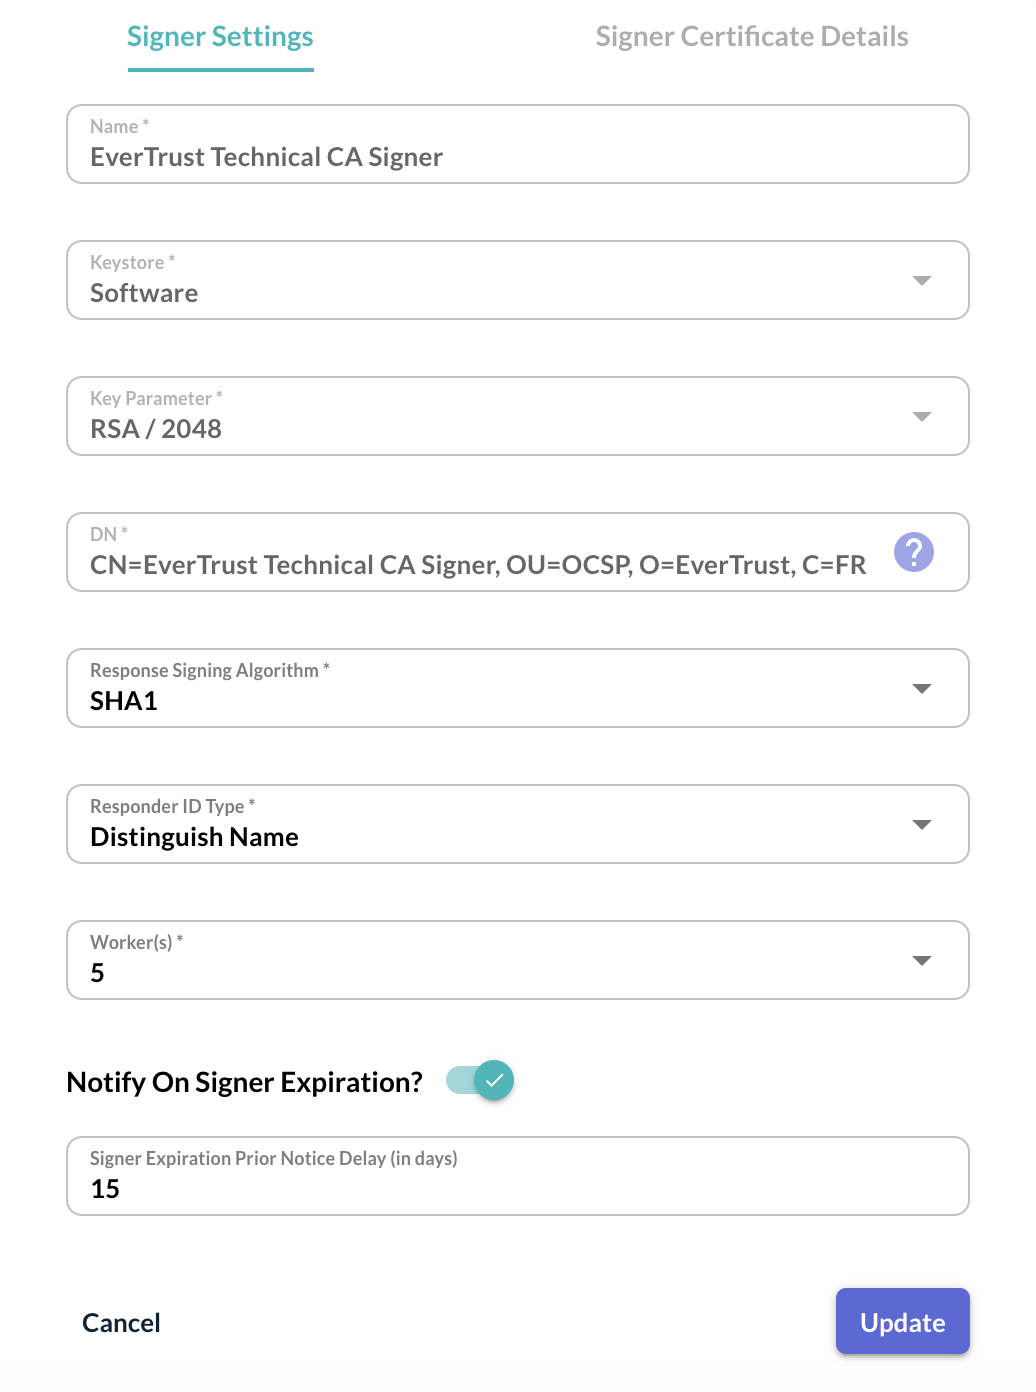Click the Distinguish Name value
The image size is (1036, 1392).
tap(194, 837)
